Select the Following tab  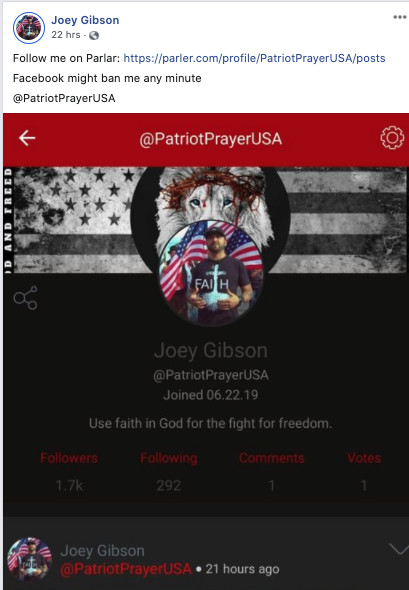(x=169, y=458)
